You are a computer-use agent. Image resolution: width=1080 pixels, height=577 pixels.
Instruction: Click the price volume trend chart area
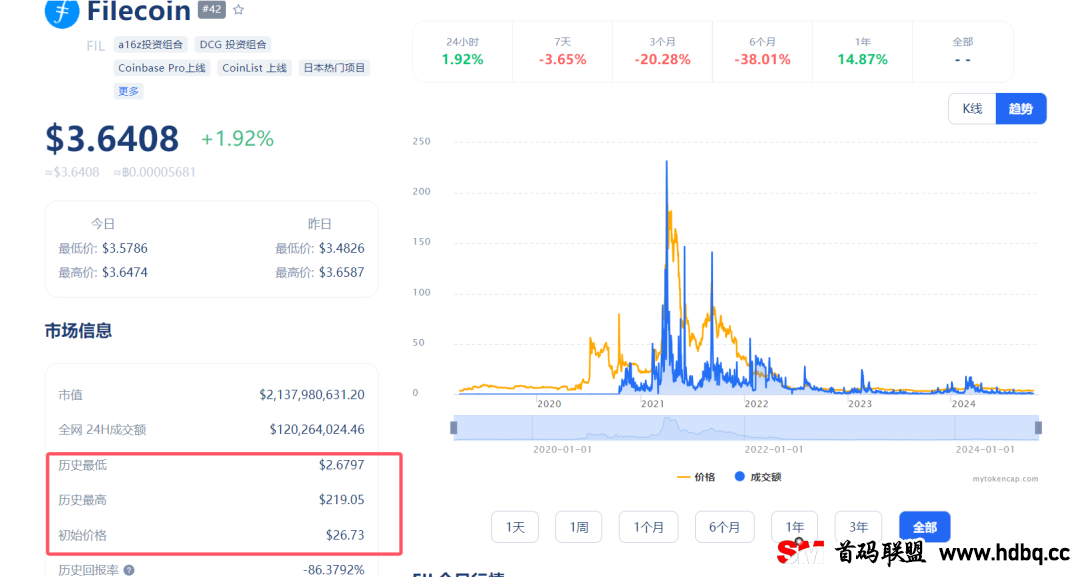746,267
